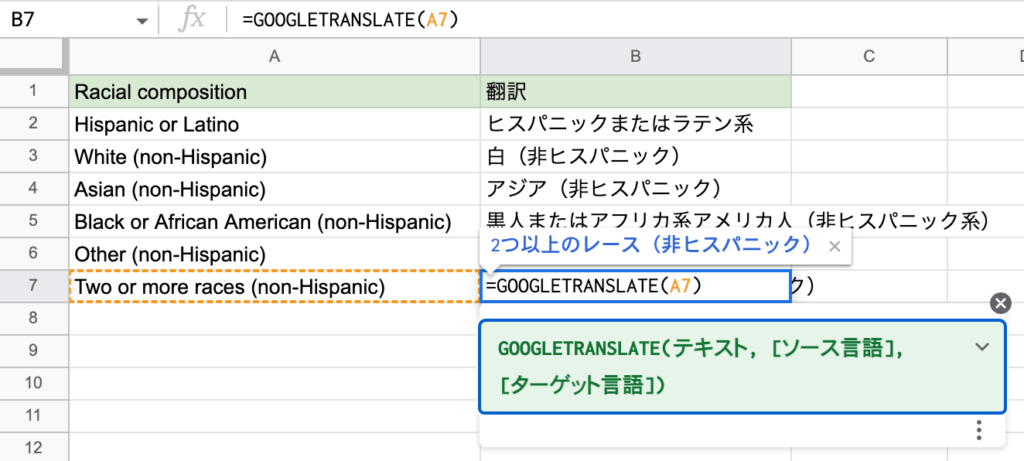Select row 1 header
The width and height of the screenshot is (1024, 461).
[x=33, y=92]
